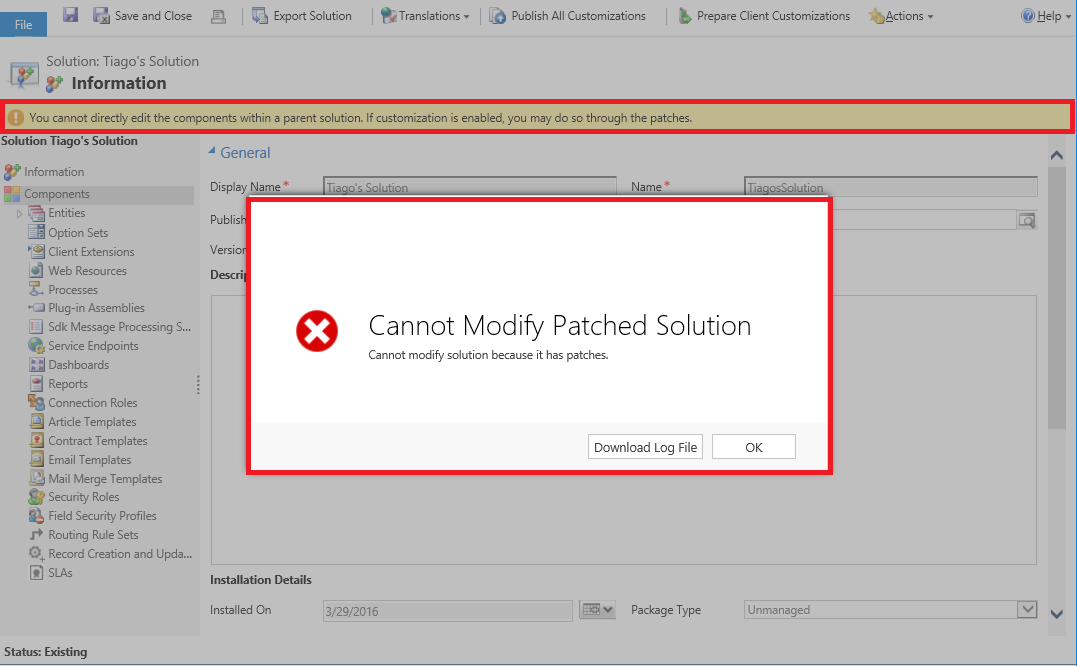Select Web Resources in the component tree
This screenshot has height=666, width=1077.
pos(87,271)
